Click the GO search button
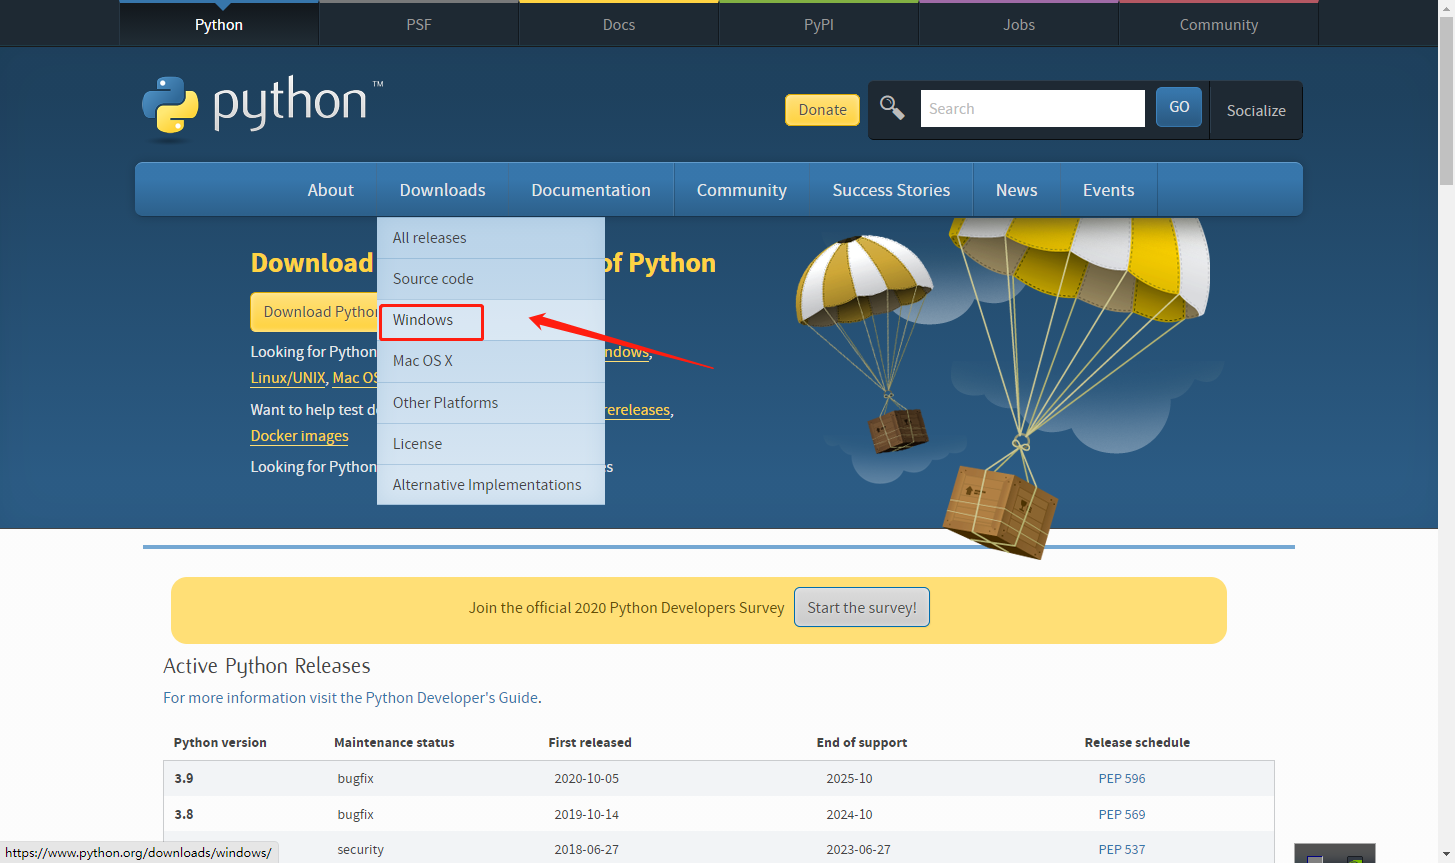 coord(1179,107)
